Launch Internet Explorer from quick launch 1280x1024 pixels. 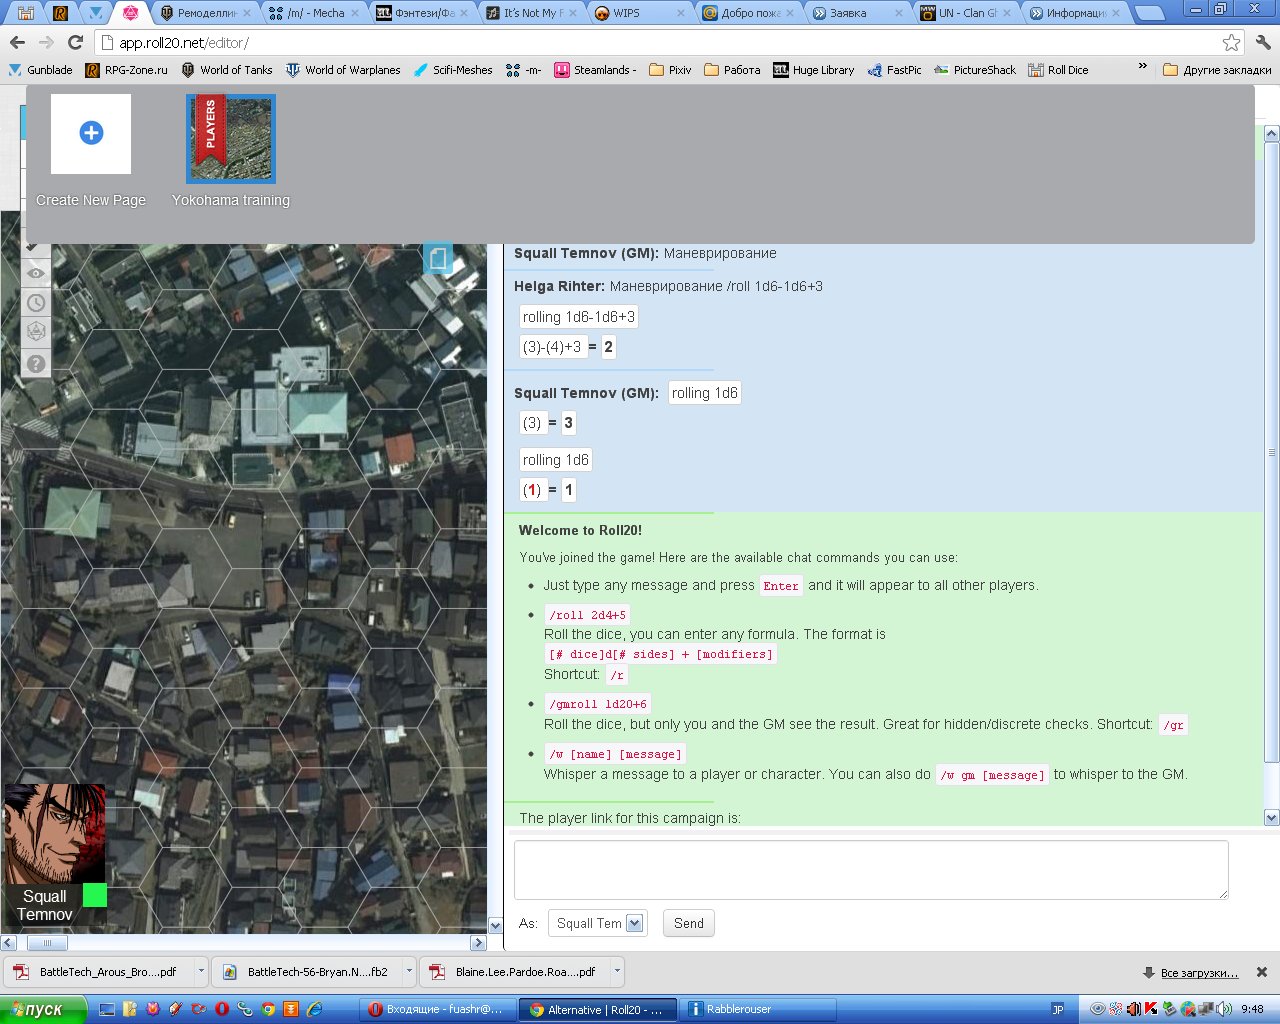tap(314, 1010)
